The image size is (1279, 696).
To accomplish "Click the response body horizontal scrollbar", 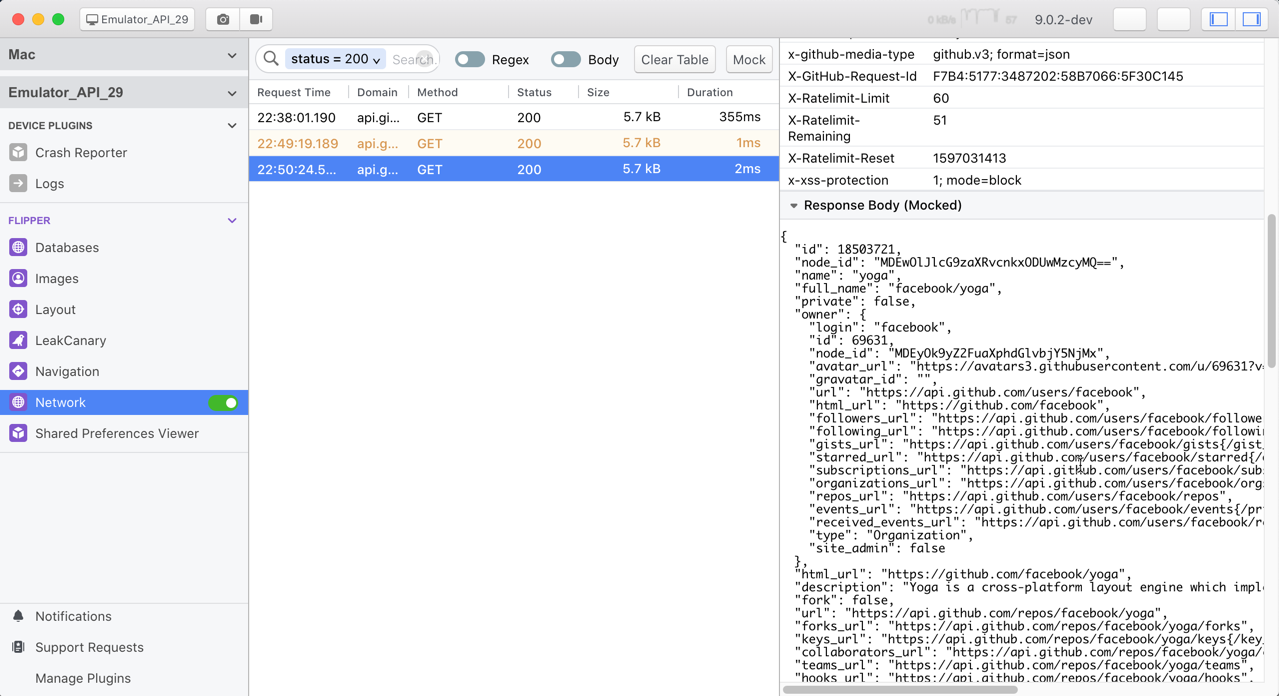I will 900,689.
